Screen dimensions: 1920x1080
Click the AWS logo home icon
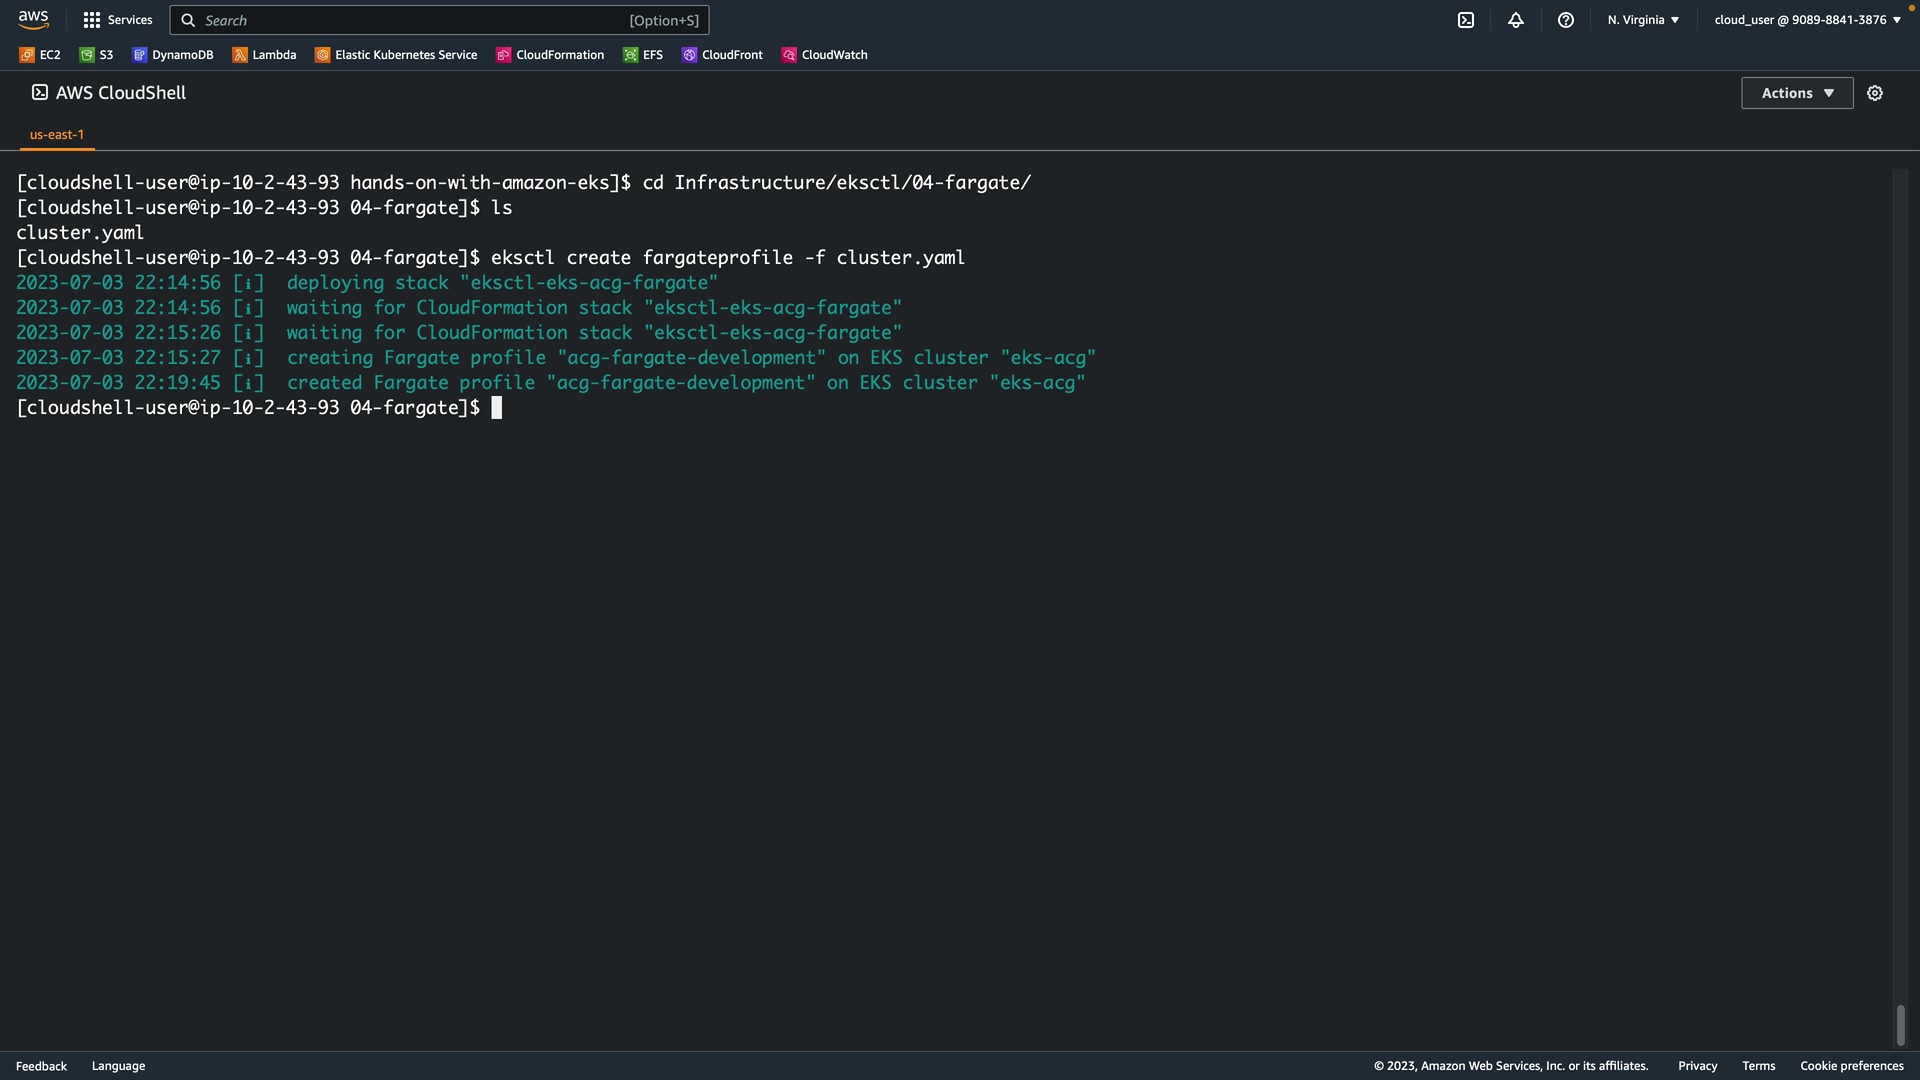pos(33,19)
